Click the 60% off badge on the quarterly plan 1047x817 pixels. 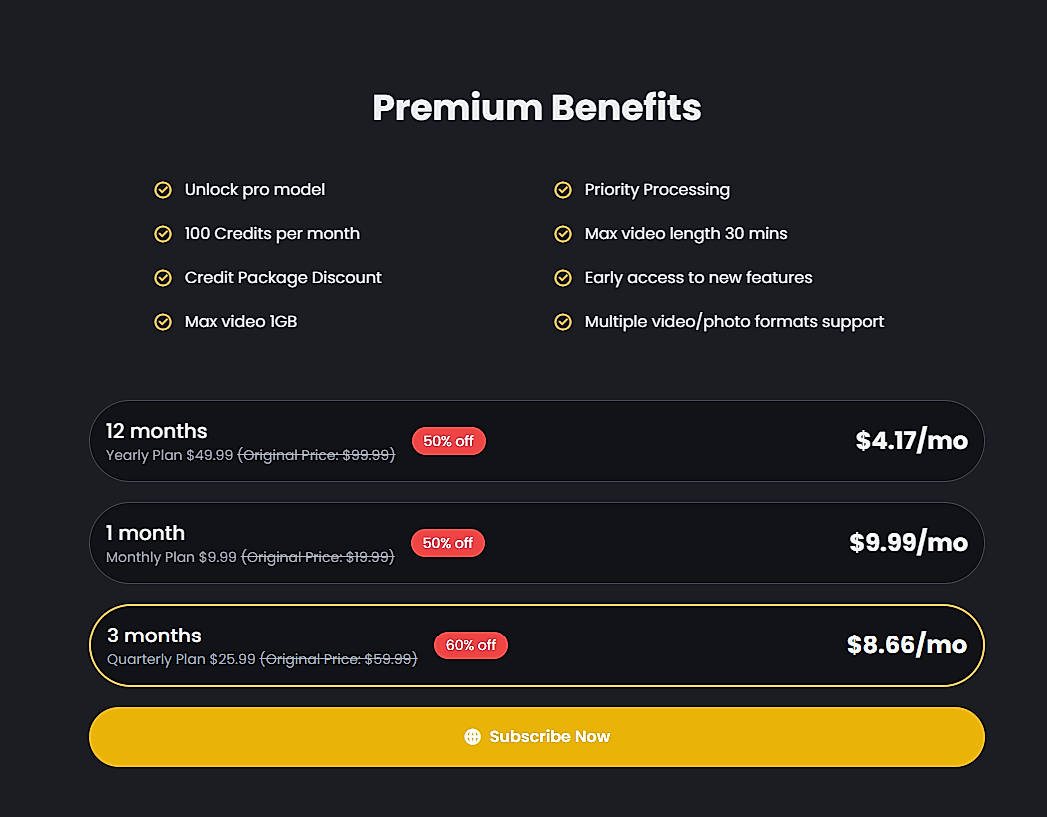pos(471,645)
